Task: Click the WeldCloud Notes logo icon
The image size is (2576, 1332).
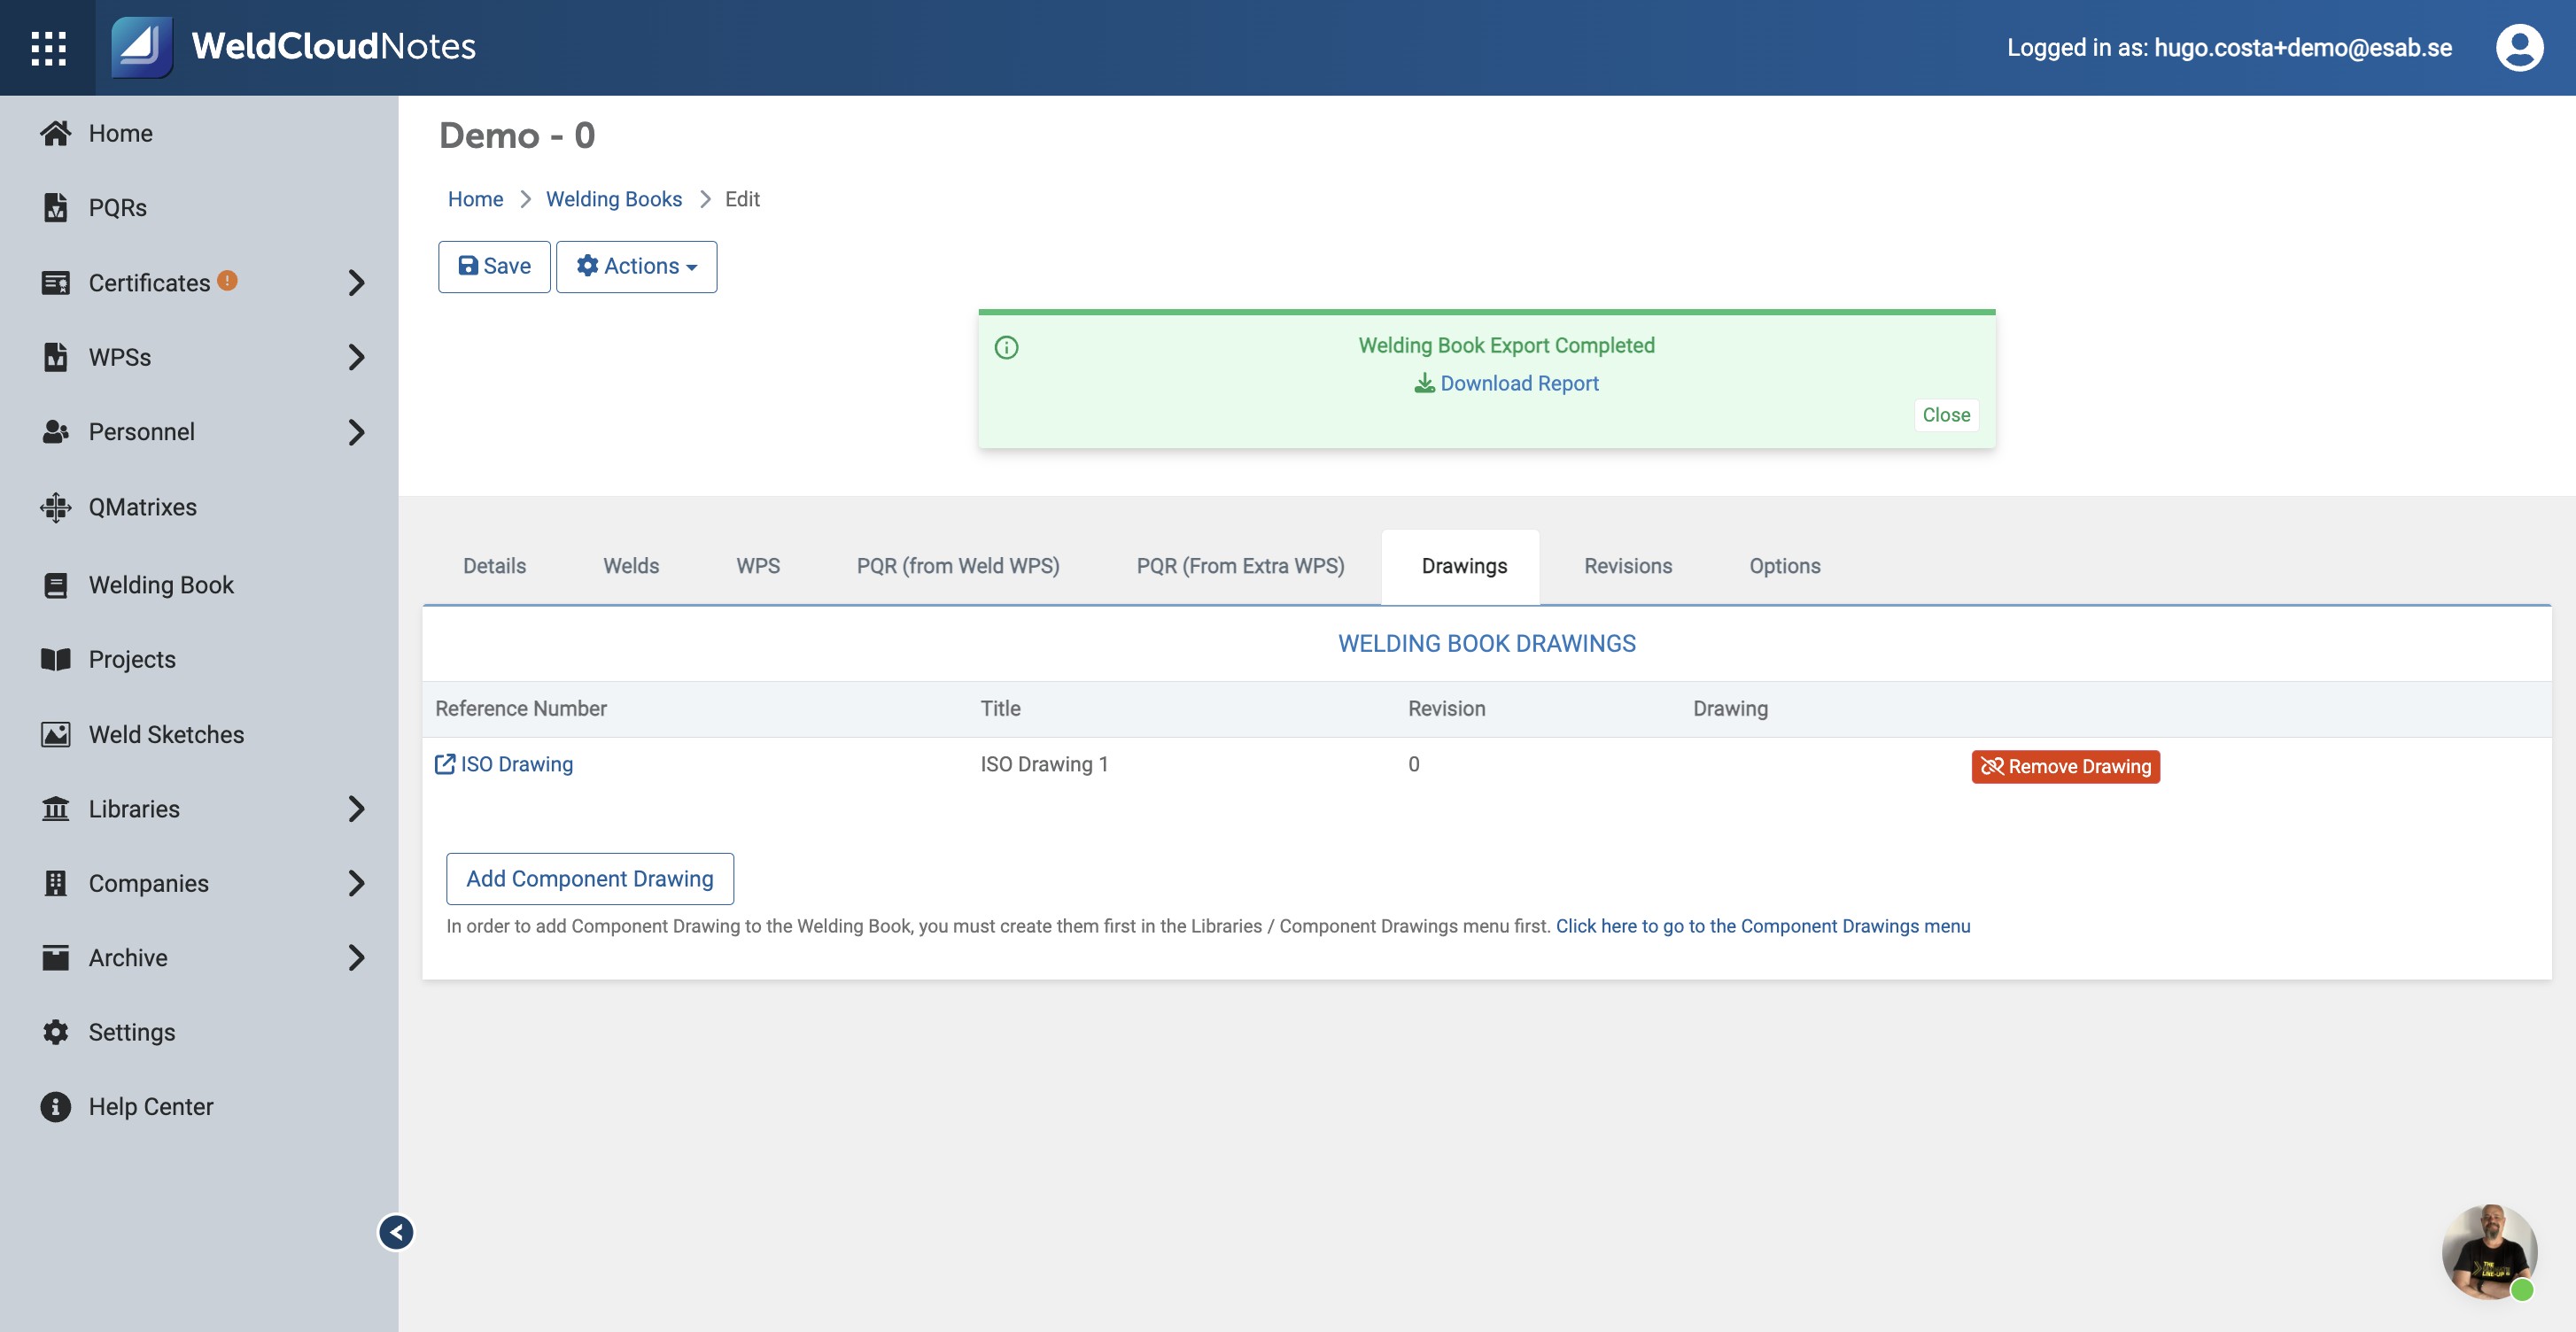Action: (x=141, y=46)
